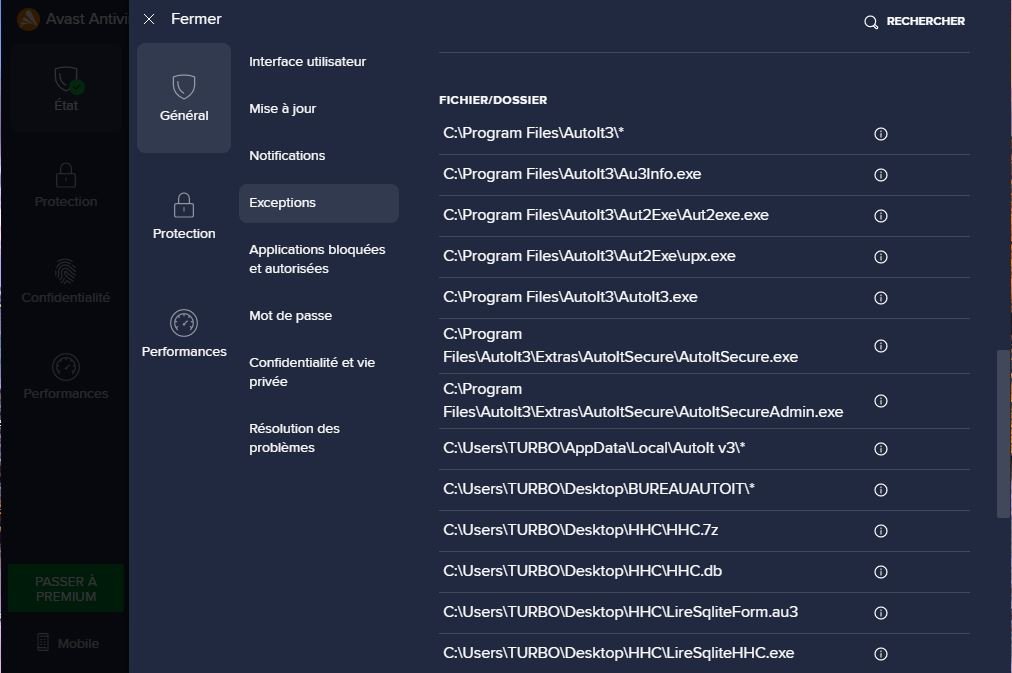Click info icon beside BUREAUAUTOIT folder exception

(x=881, y=490)
